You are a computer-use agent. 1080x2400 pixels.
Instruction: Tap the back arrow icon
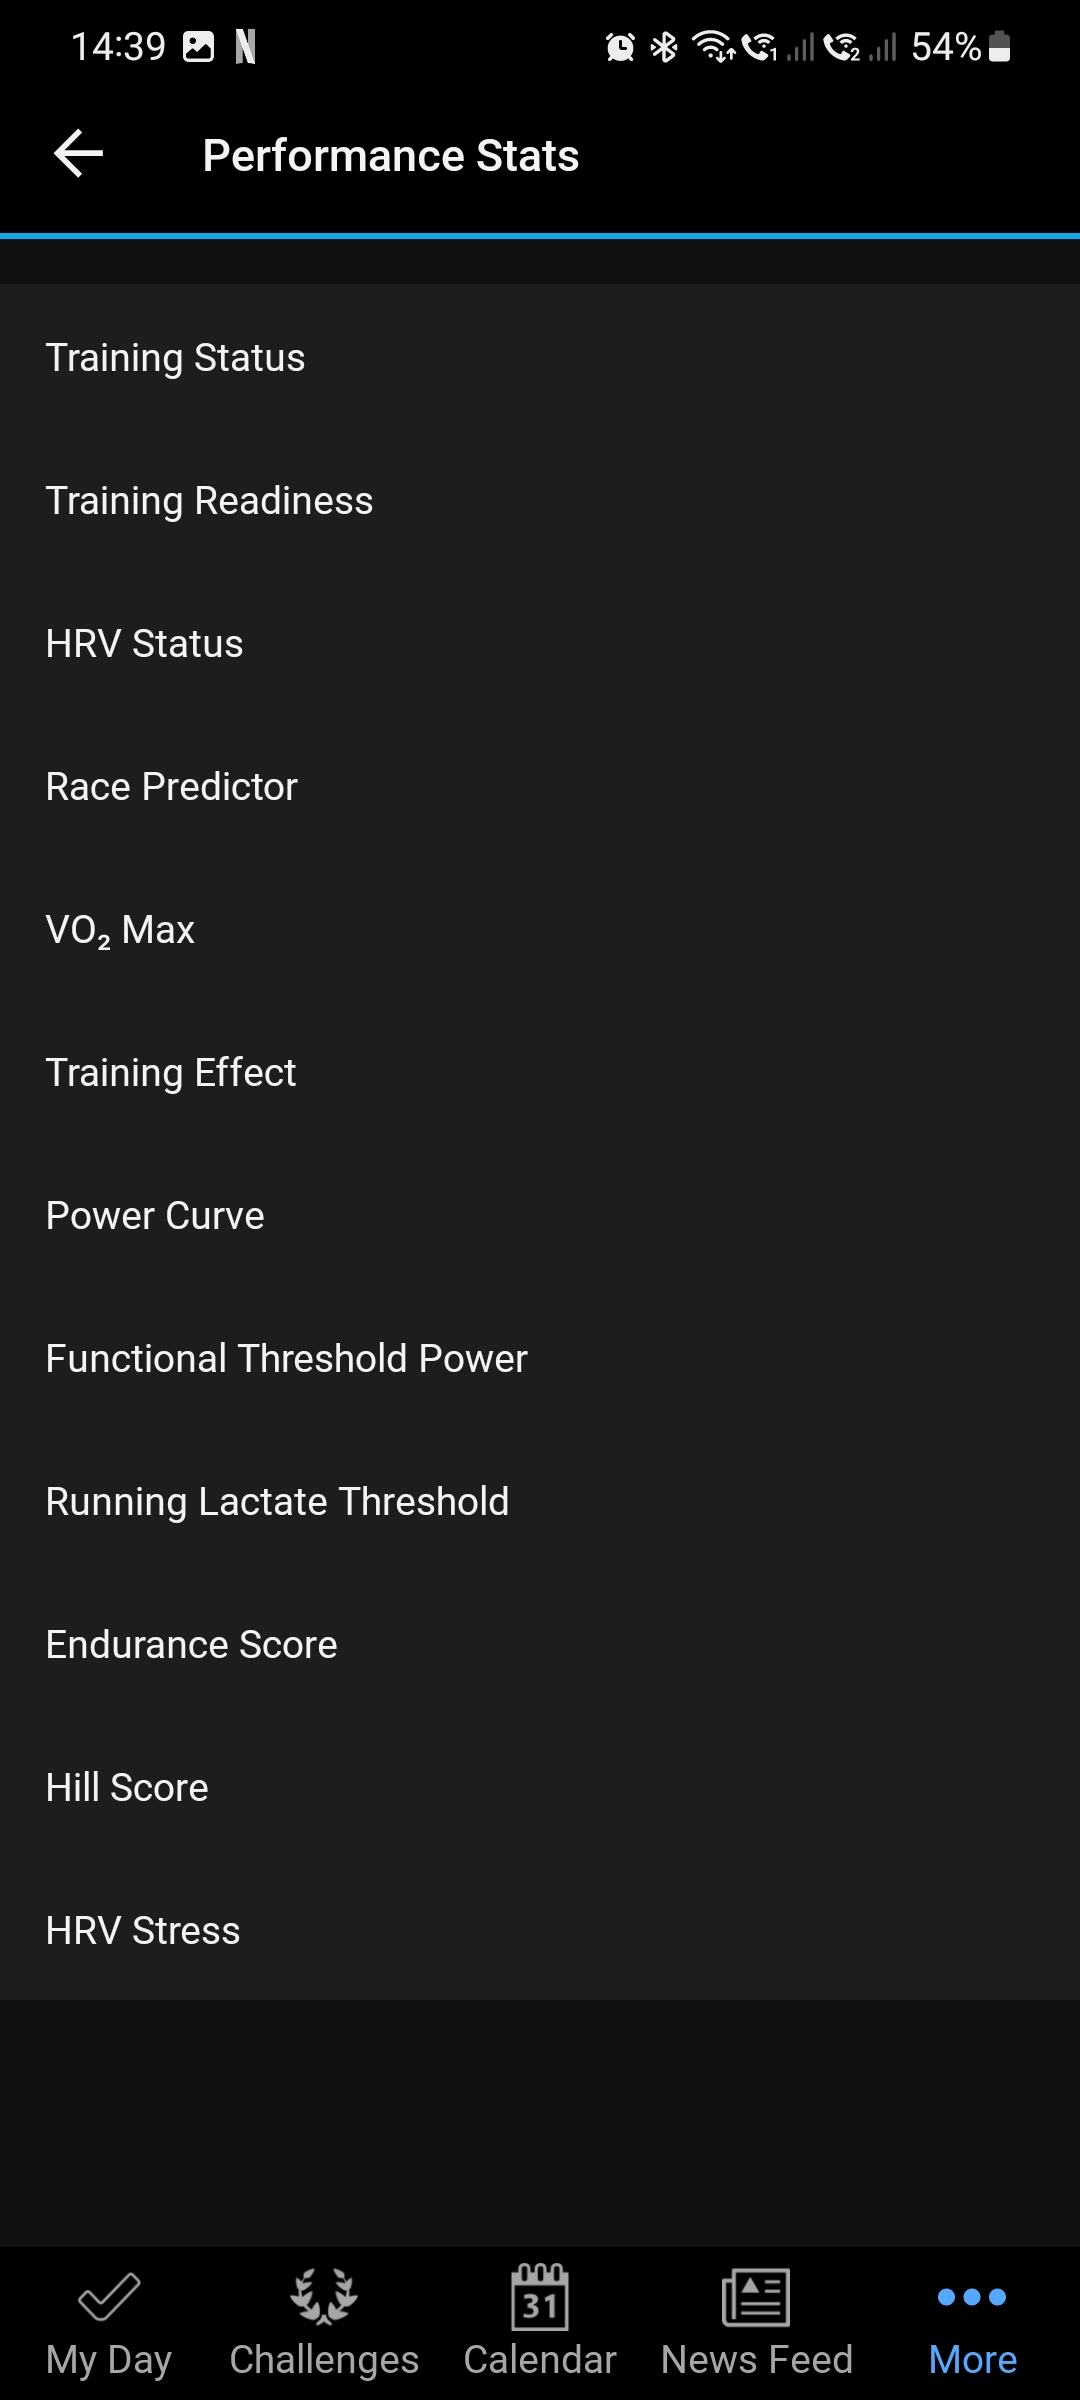click(79, 154)
